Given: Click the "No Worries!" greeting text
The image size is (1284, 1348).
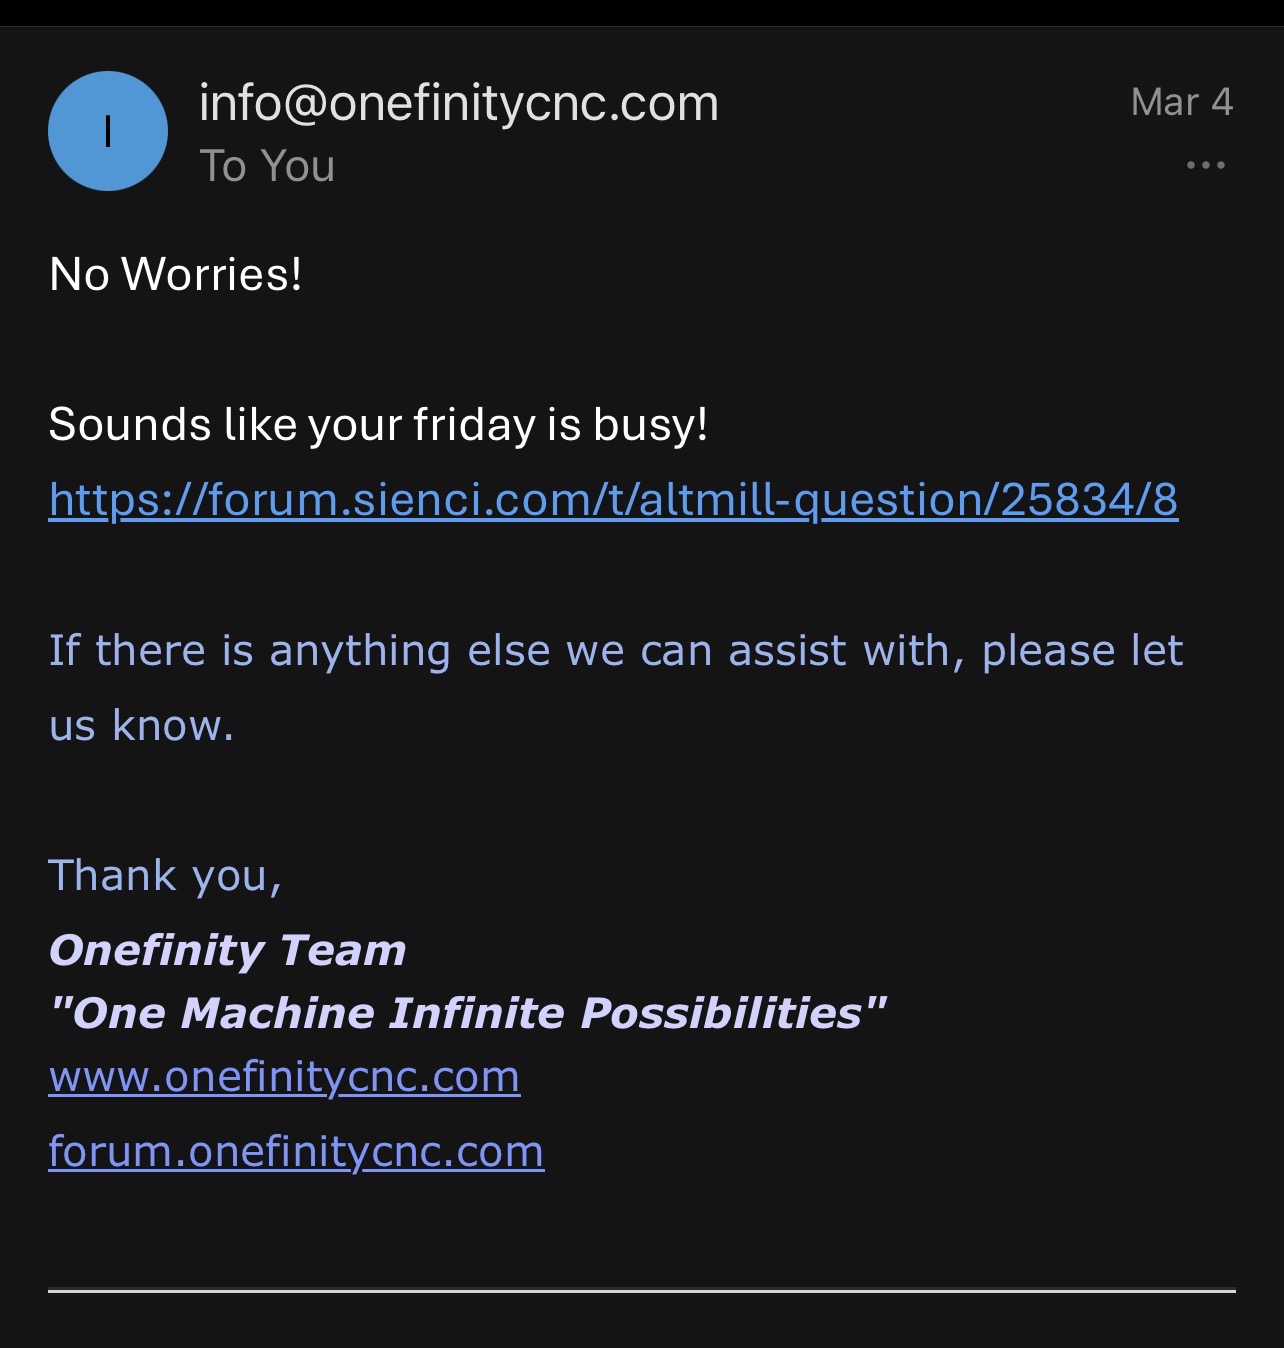Looking at the screenshot, I should [x=176, y=274].
